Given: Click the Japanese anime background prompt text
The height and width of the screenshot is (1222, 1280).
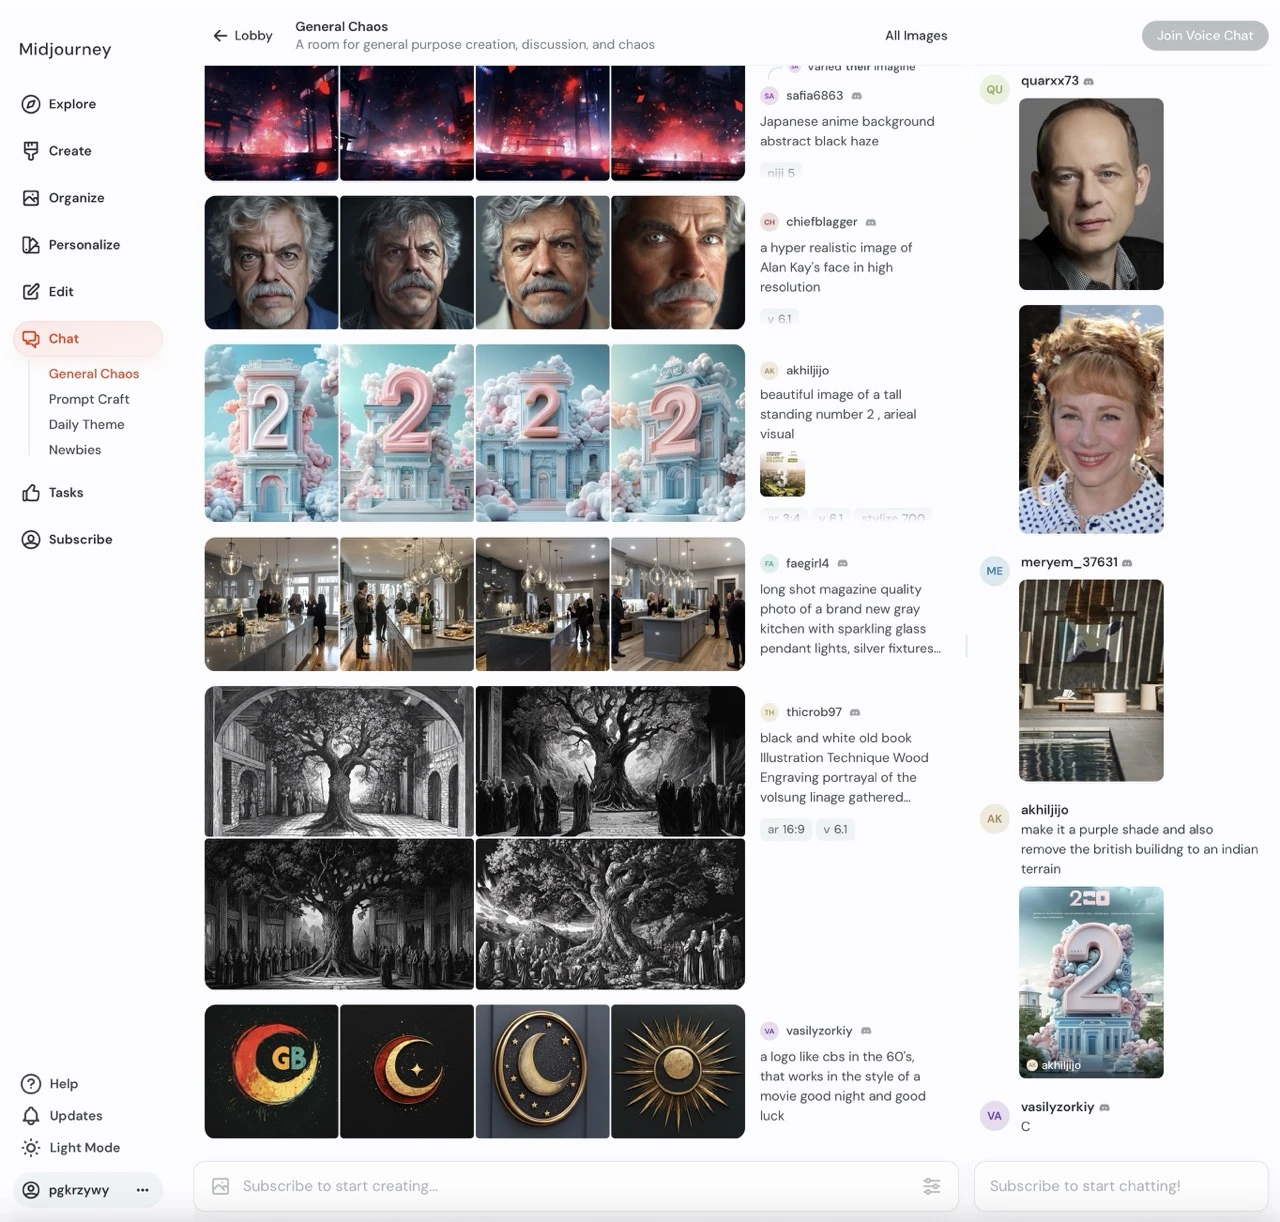Looking at the screenshot, I should click(x=847, y=131).
